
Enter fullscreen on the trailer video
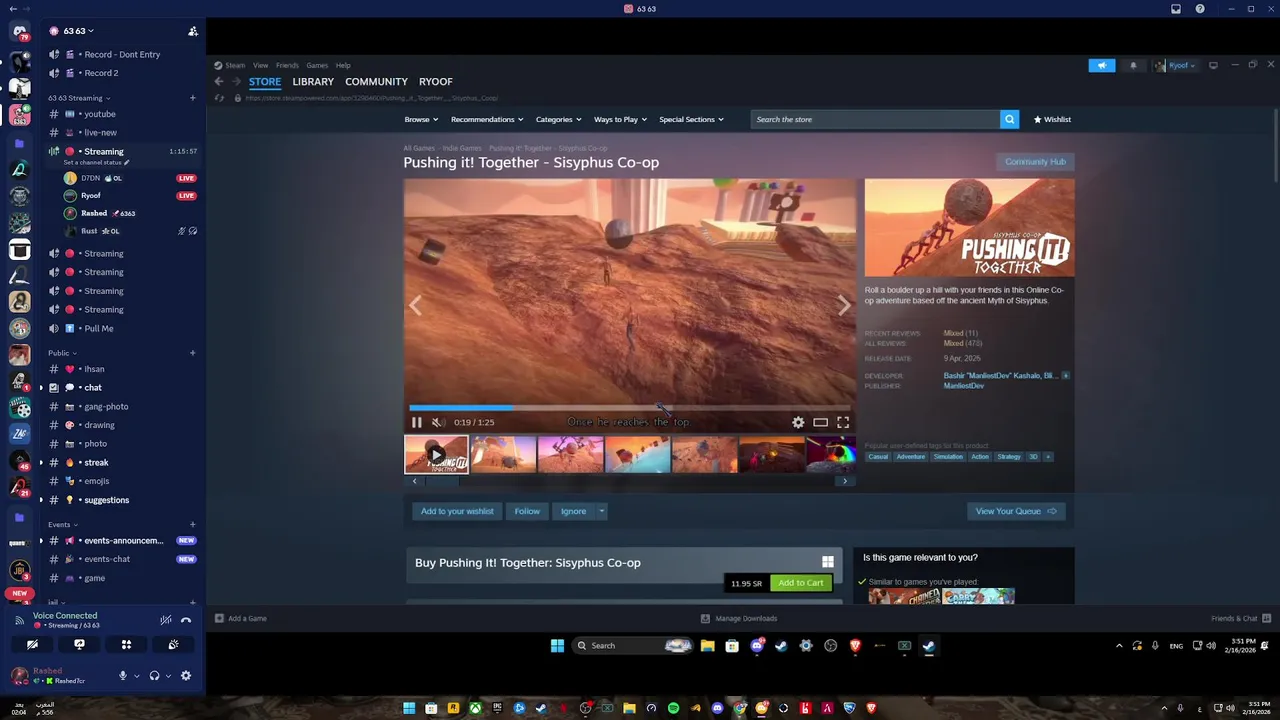pyautogui.click(x=843, y=422)
